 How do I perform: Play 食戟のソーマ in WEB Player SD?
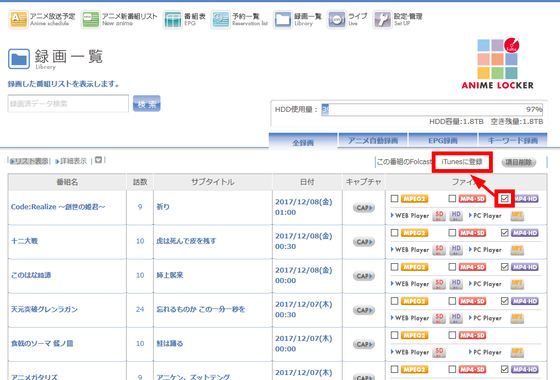click(439, 352)
